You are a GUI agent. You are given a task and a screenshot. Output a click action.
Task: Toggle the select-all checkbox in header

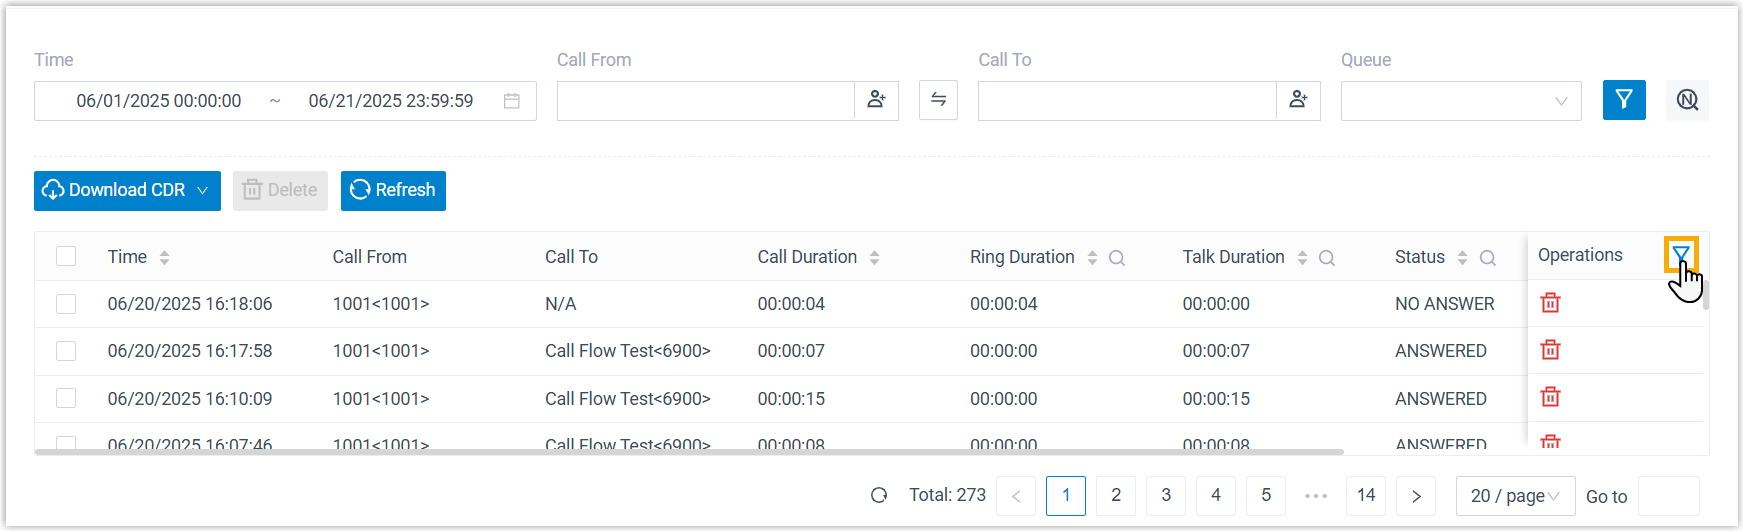click(x=66, y=257)
